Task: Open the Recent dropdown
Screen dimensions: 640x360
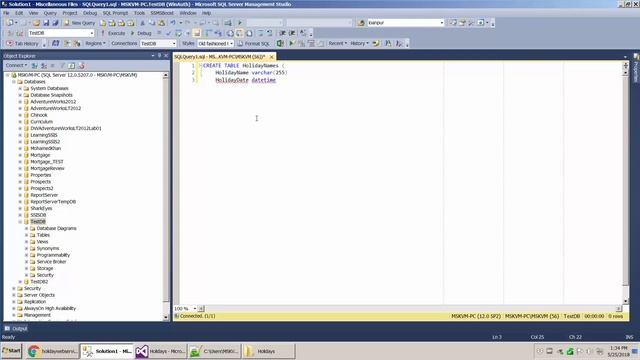Action: (x=338, y=43)
